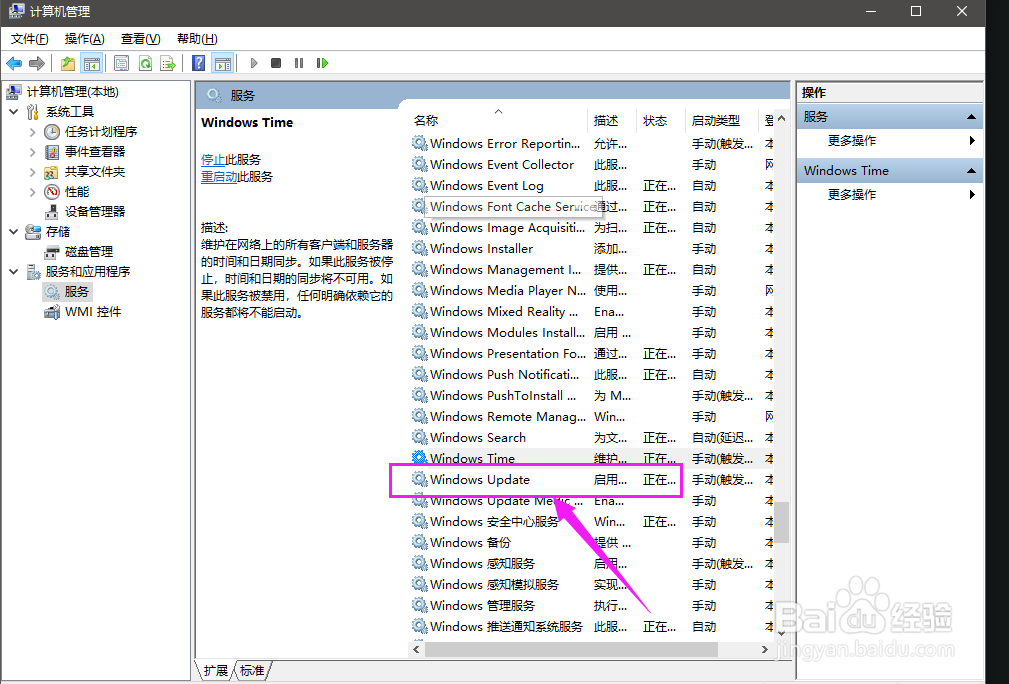Click the 停止 service link
This screenshot has height=684, width=1009.
(213, 160)
